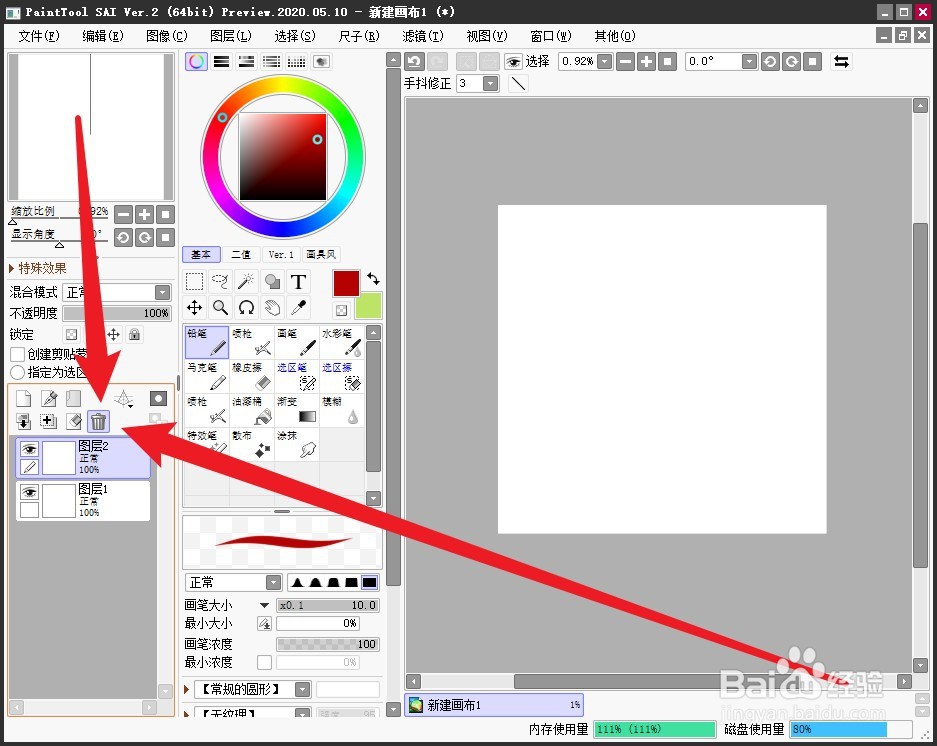Image resolution: width=937 pixels, height=746 pixels.
Task: Select the hand pan tool
Action: point(272,308)
